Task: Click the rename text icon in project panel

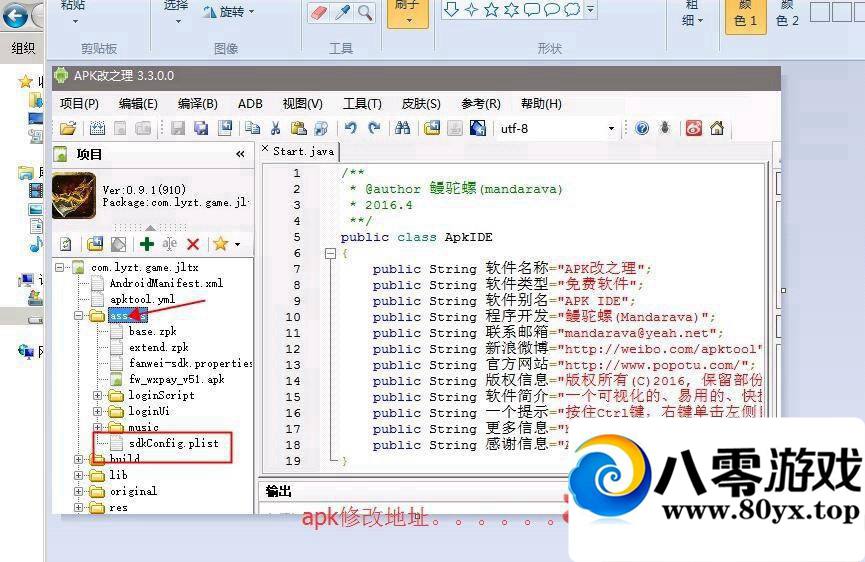Action: [x=169, y=244]
